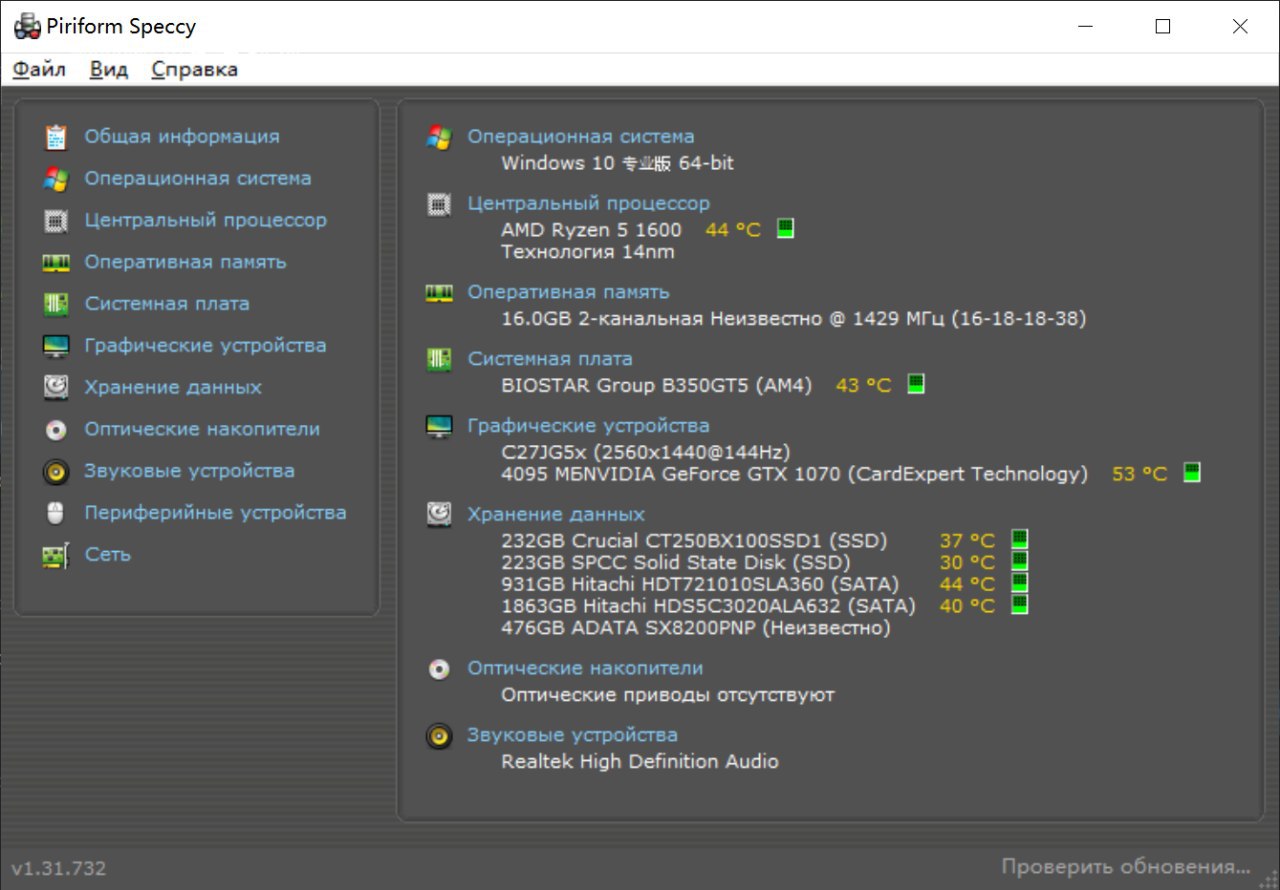
Task: Click the speaker icon for Звуковые устройства
Action: 56,472
